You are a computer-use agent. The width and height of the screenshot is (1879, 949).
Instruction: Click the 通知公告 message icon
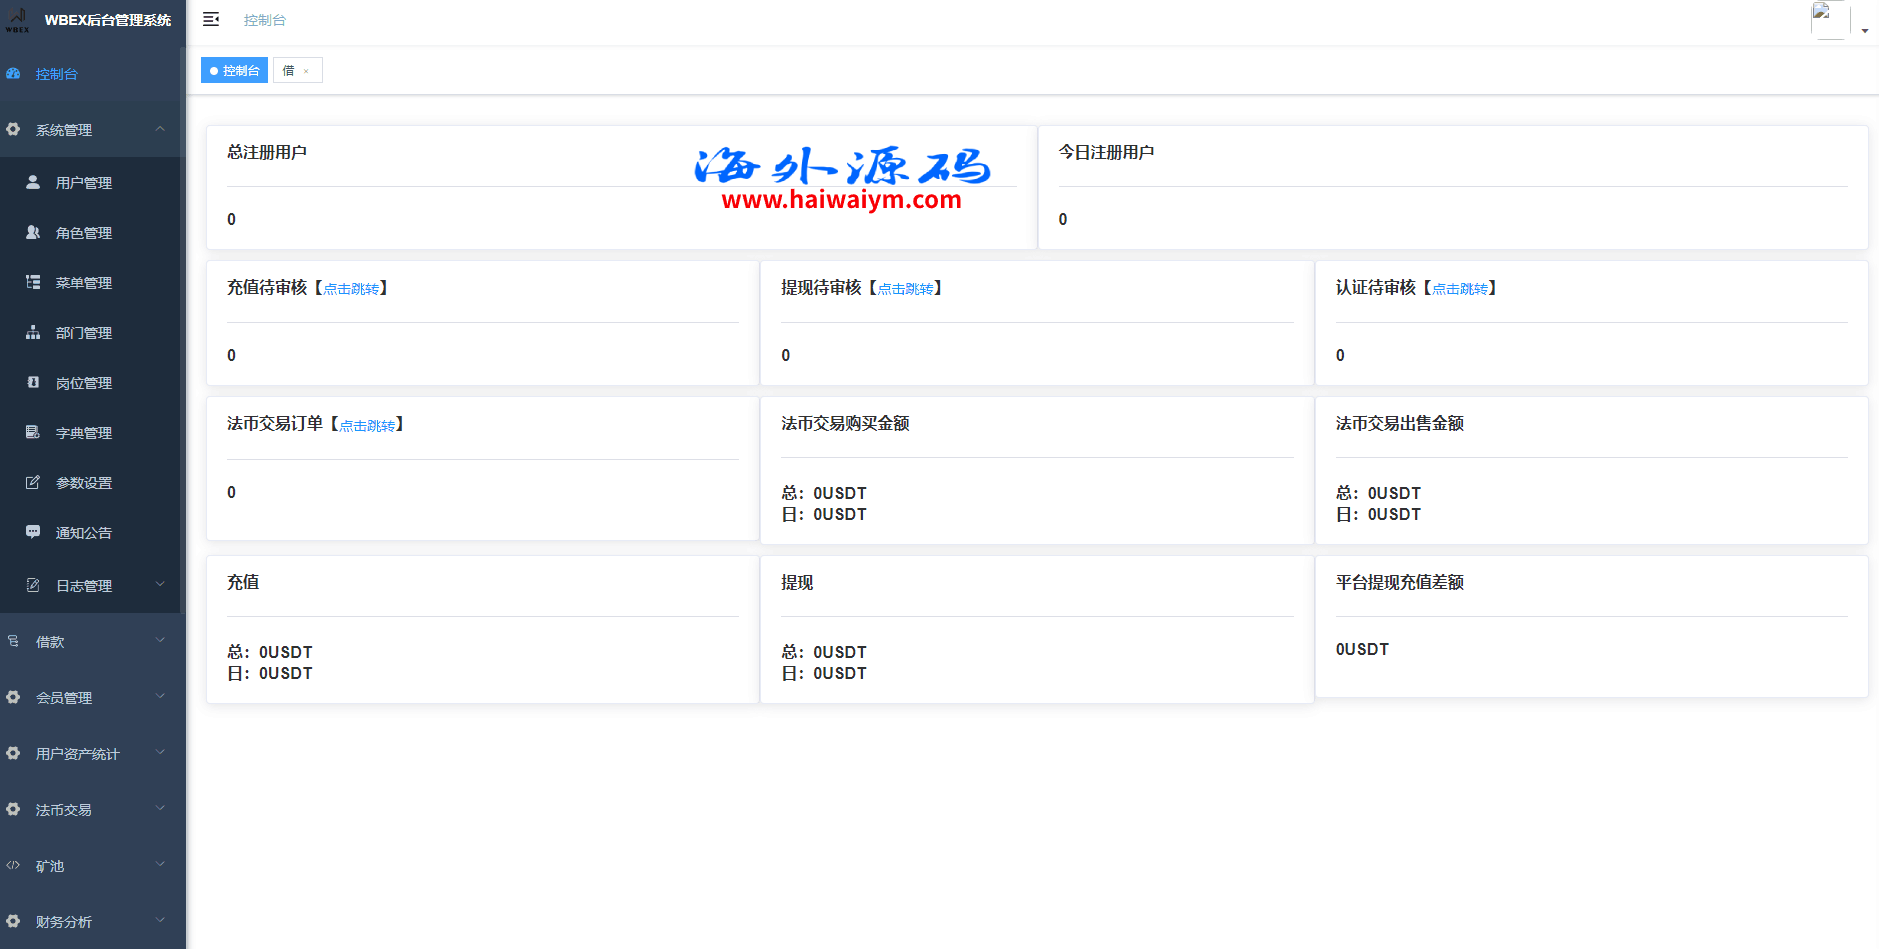pyautogui.click(x=33, y=532)
